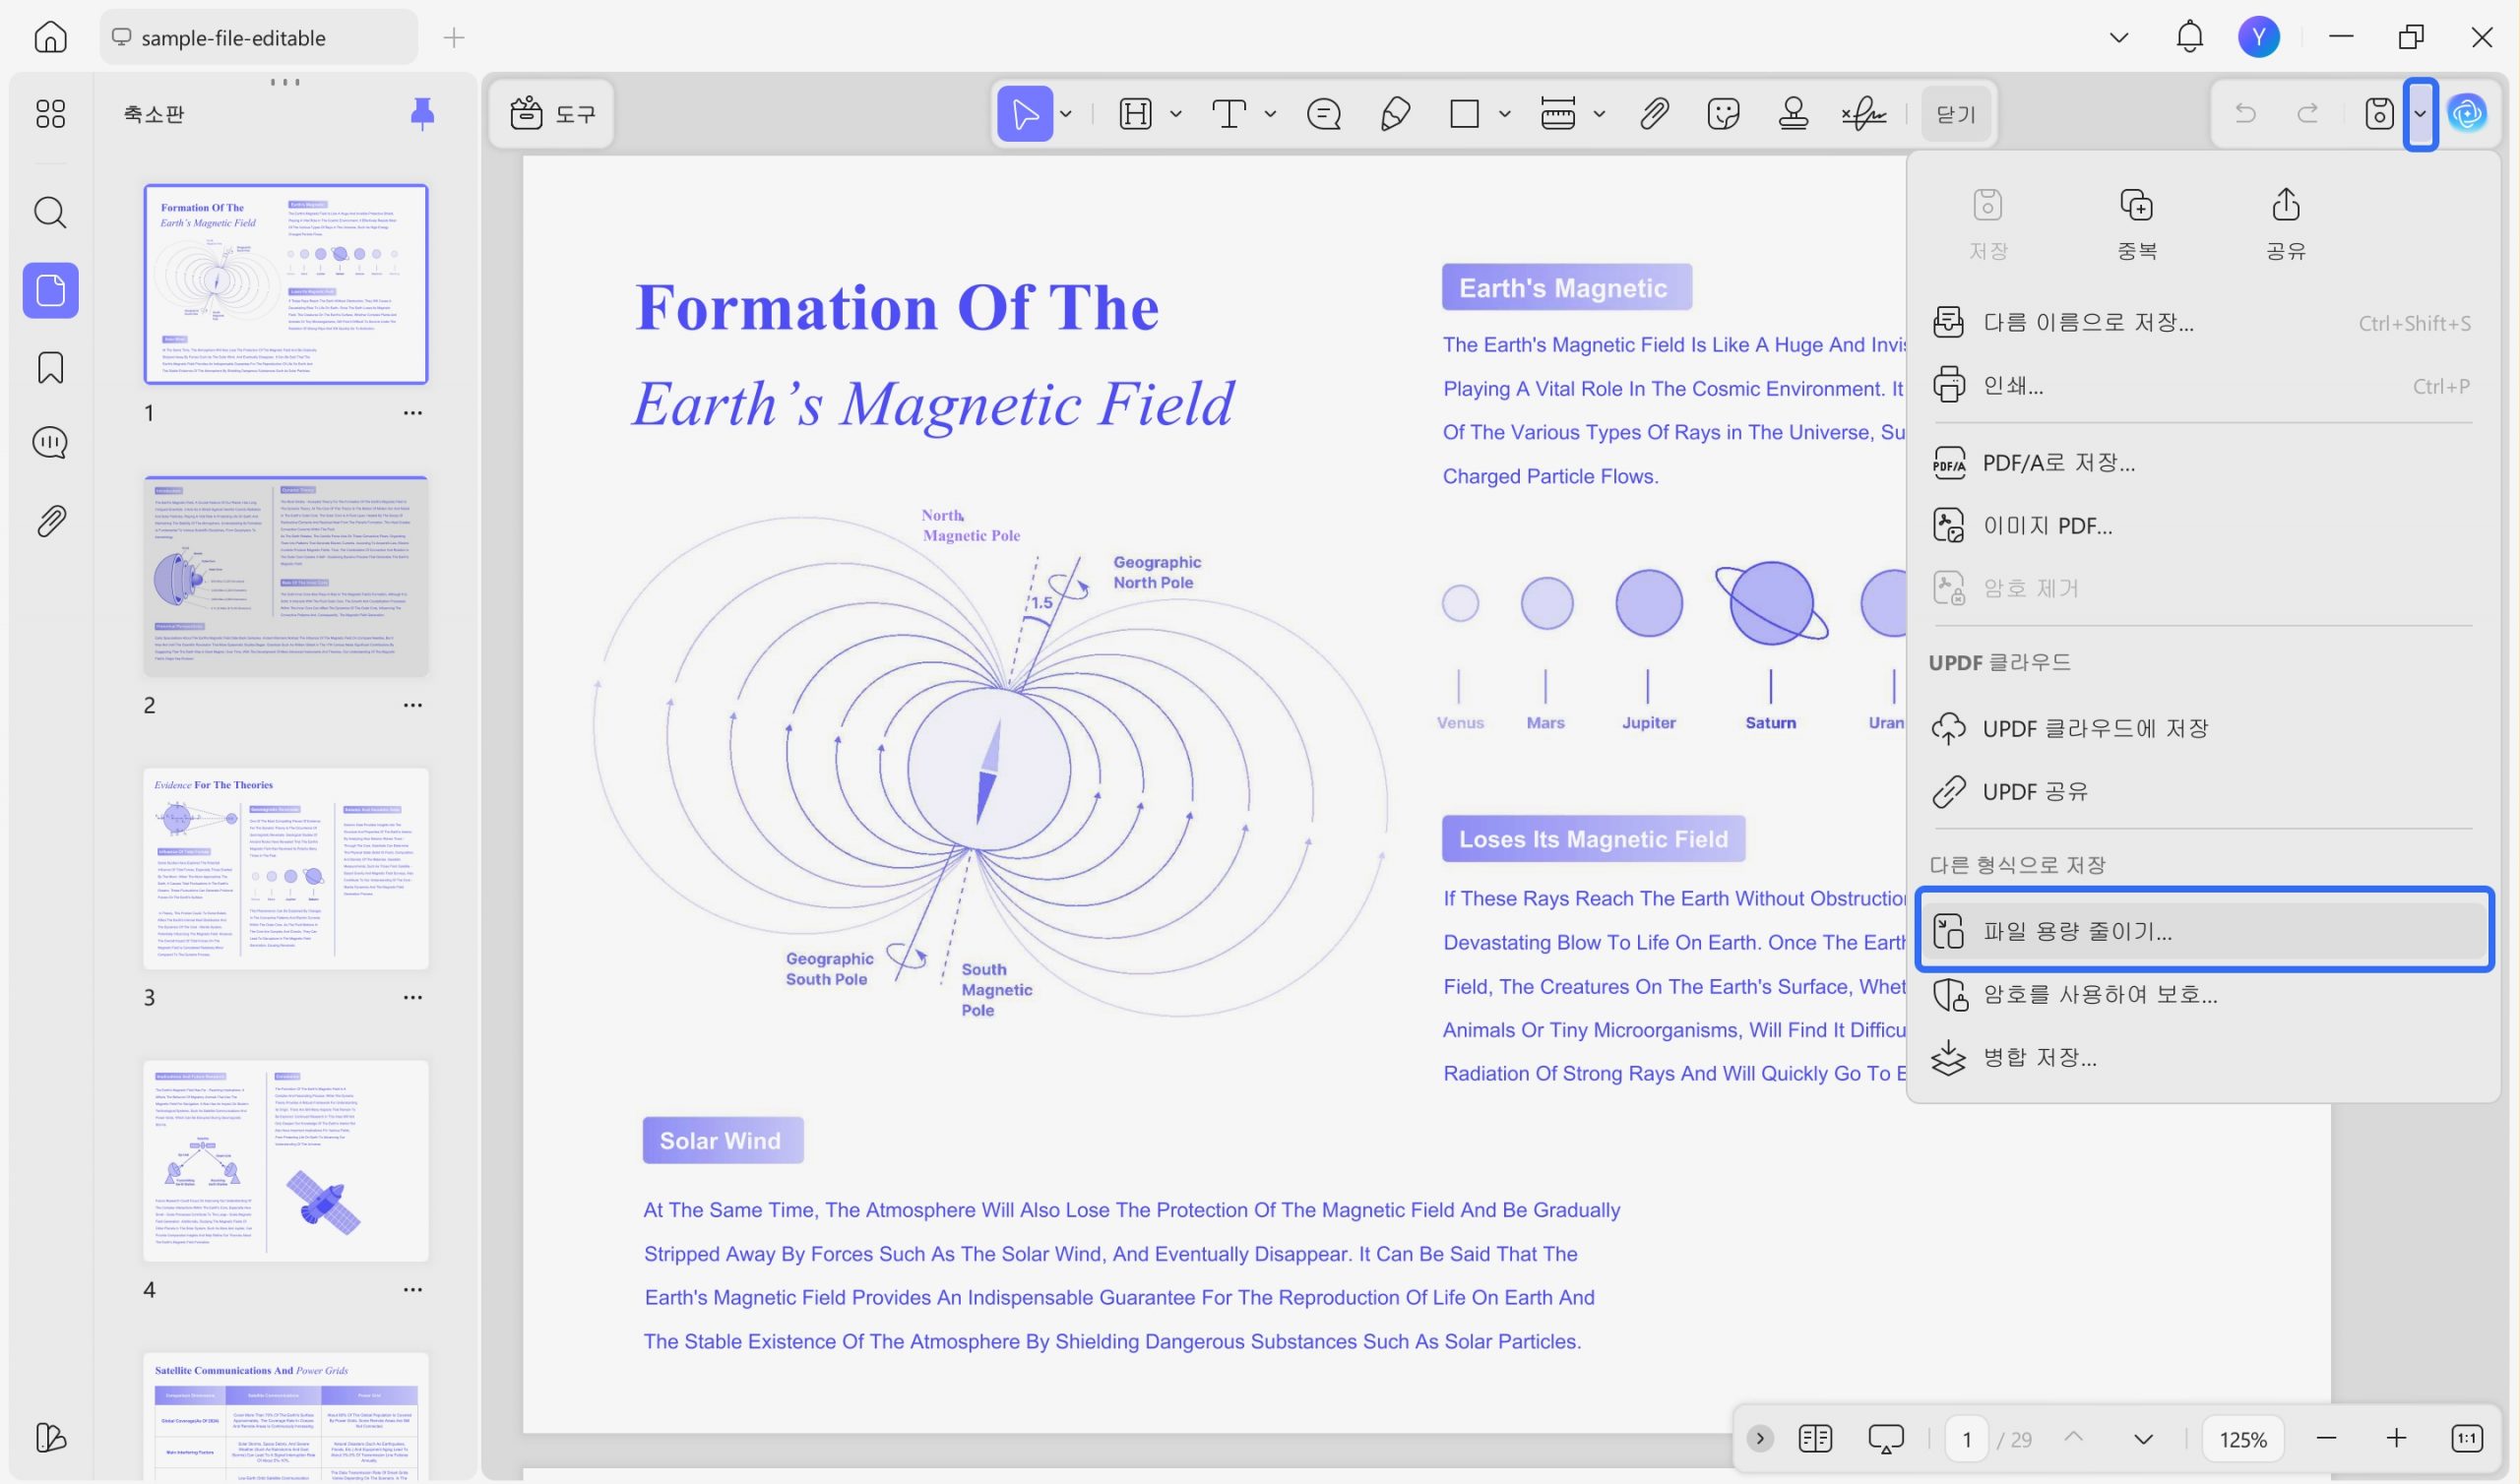
Task: Select page 3 thumbnail
Action: click(x=286, y=868)
